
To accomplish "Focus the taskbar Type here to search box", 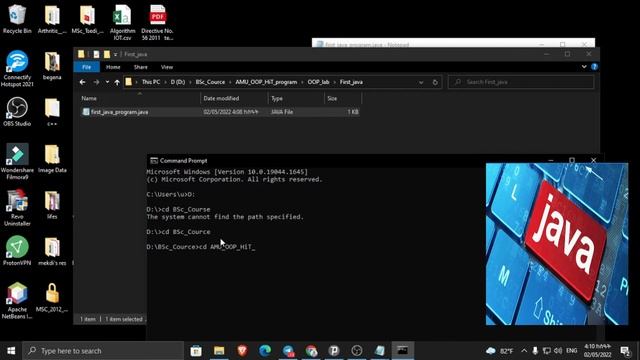I will 103,351.
